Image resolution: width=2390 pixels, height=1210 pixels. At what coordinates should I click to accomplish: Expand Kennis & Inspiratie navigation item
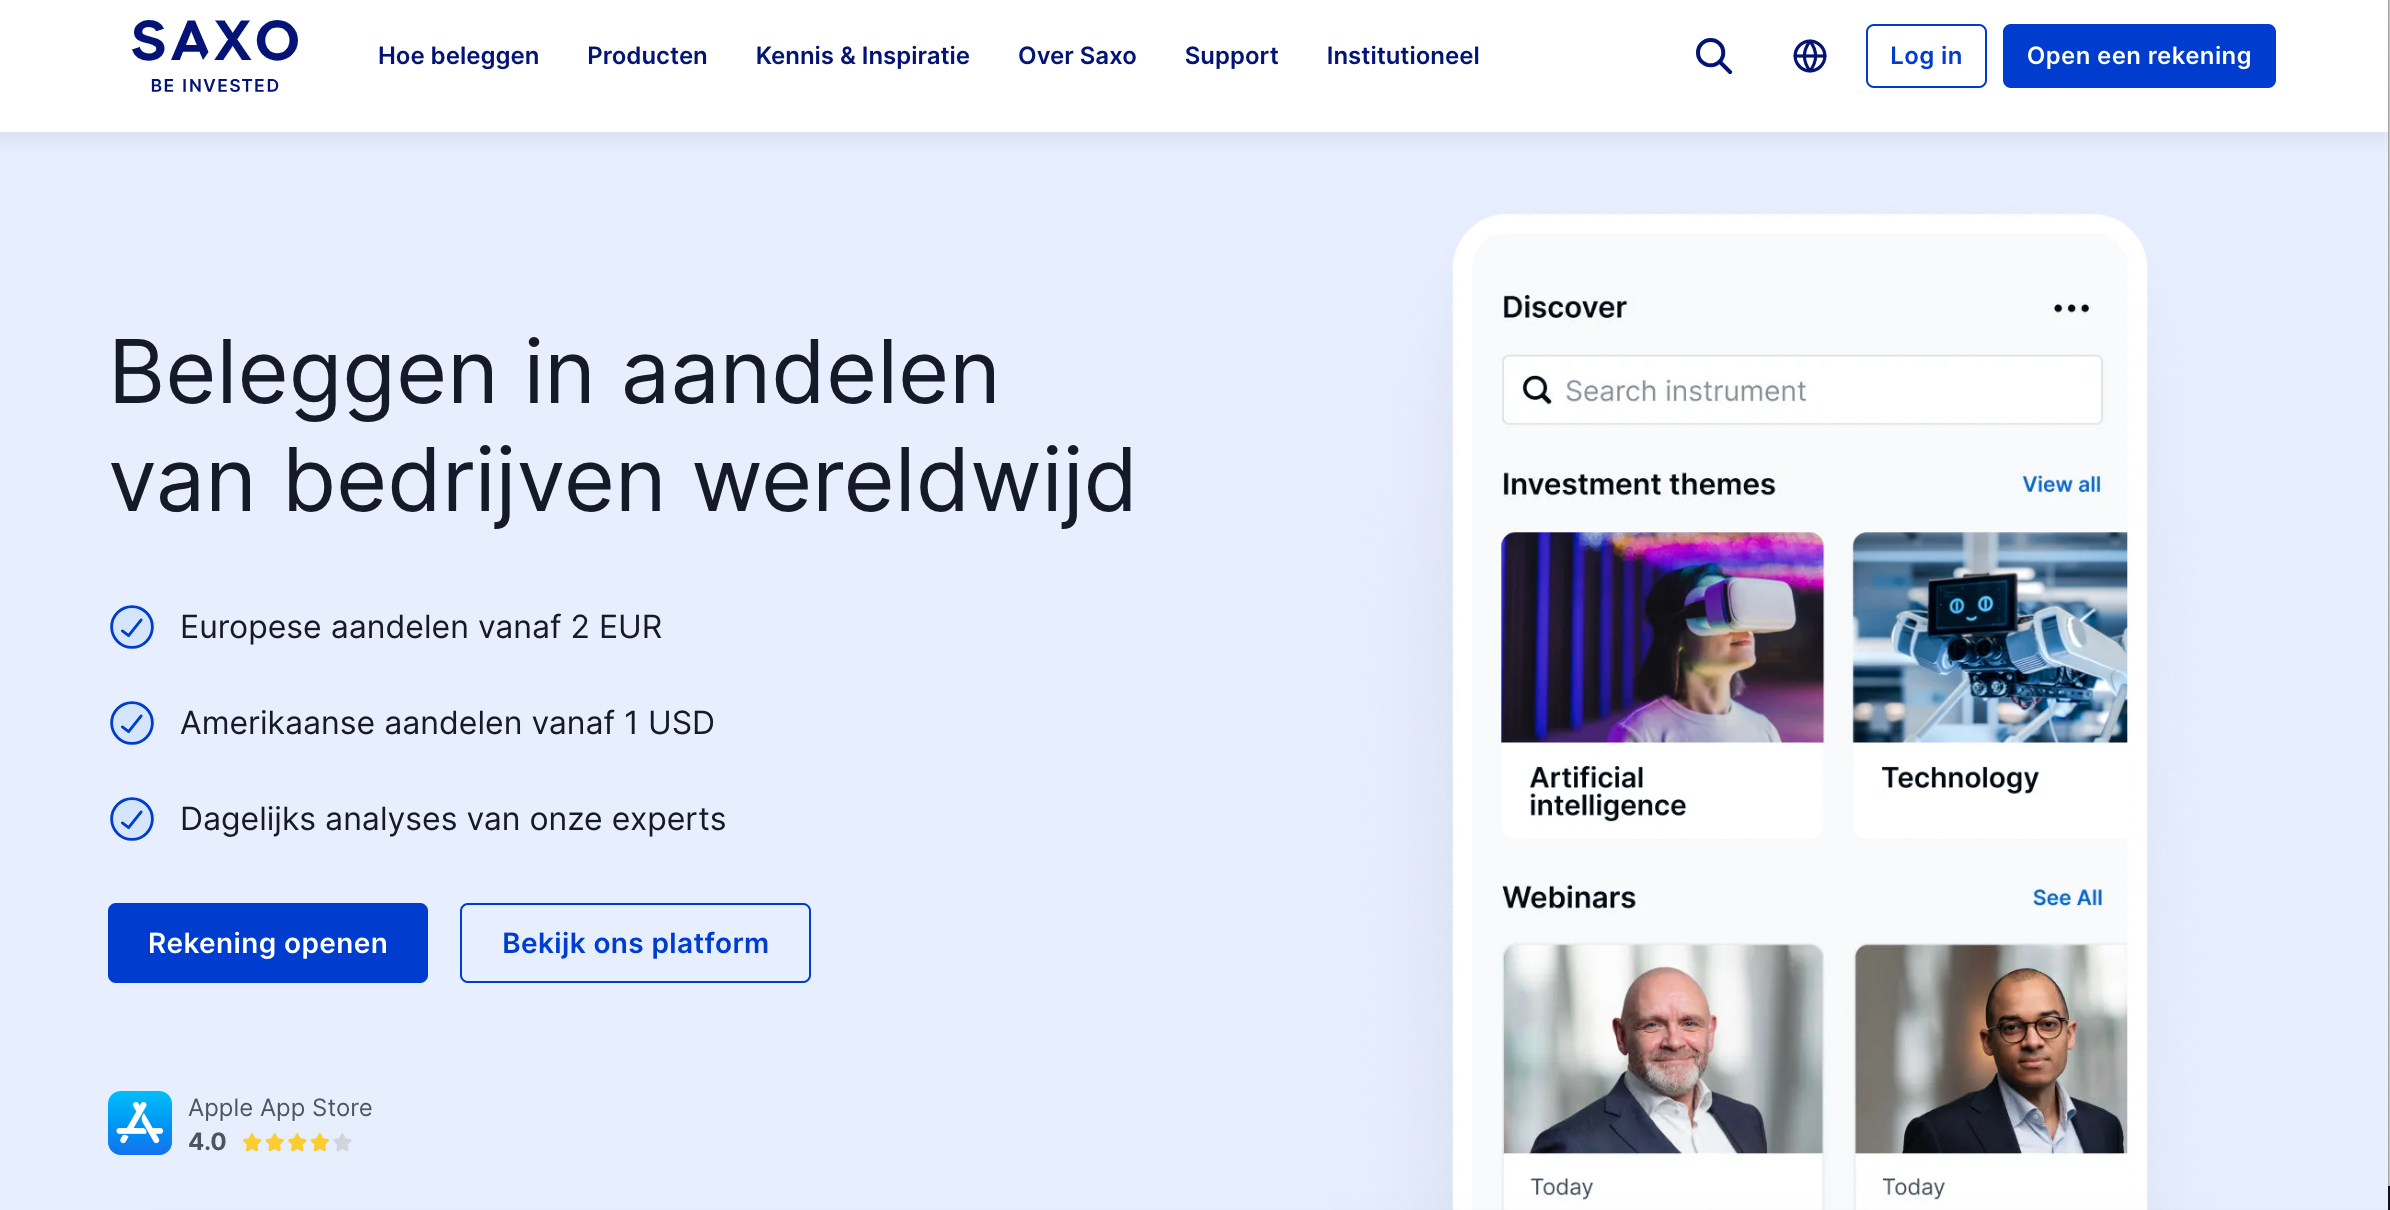click(x=862, y=56)
